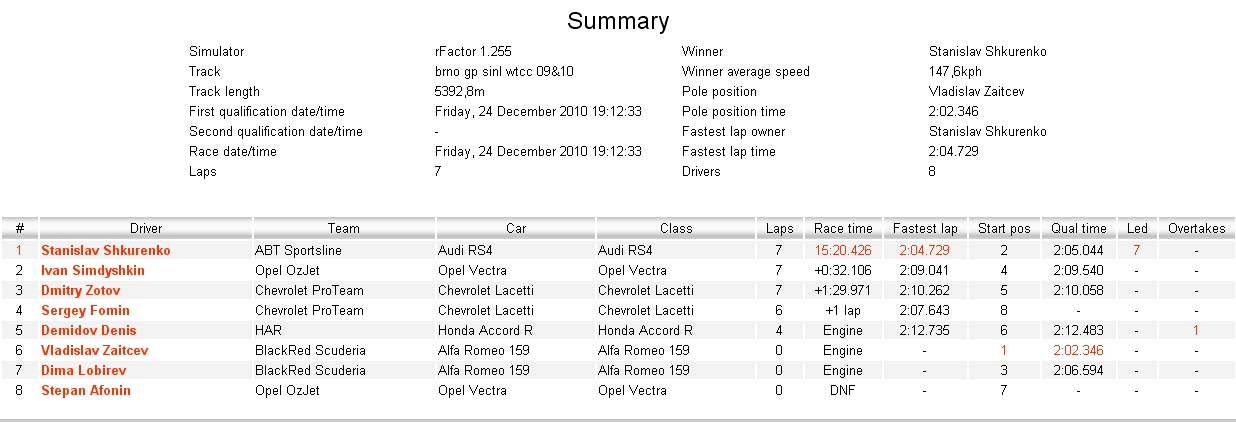Select winner race time 15:20.426 cell
Viewport: 1236px width, 422px height.
(843, 250)
